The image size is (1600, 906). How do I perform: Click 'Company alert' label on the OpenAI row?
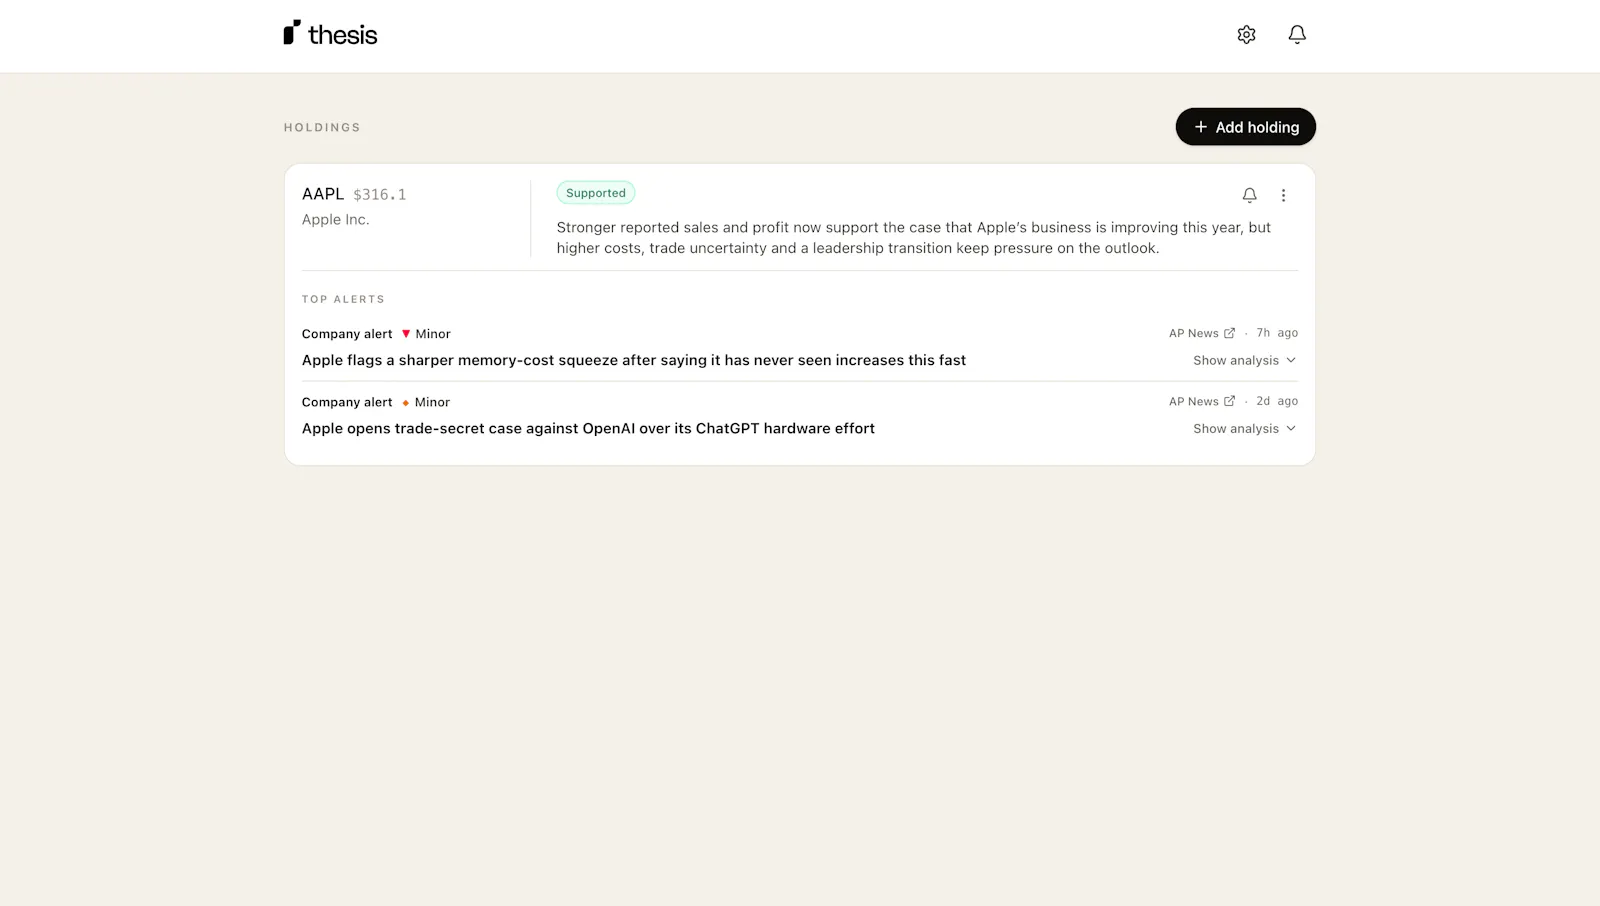347,402
